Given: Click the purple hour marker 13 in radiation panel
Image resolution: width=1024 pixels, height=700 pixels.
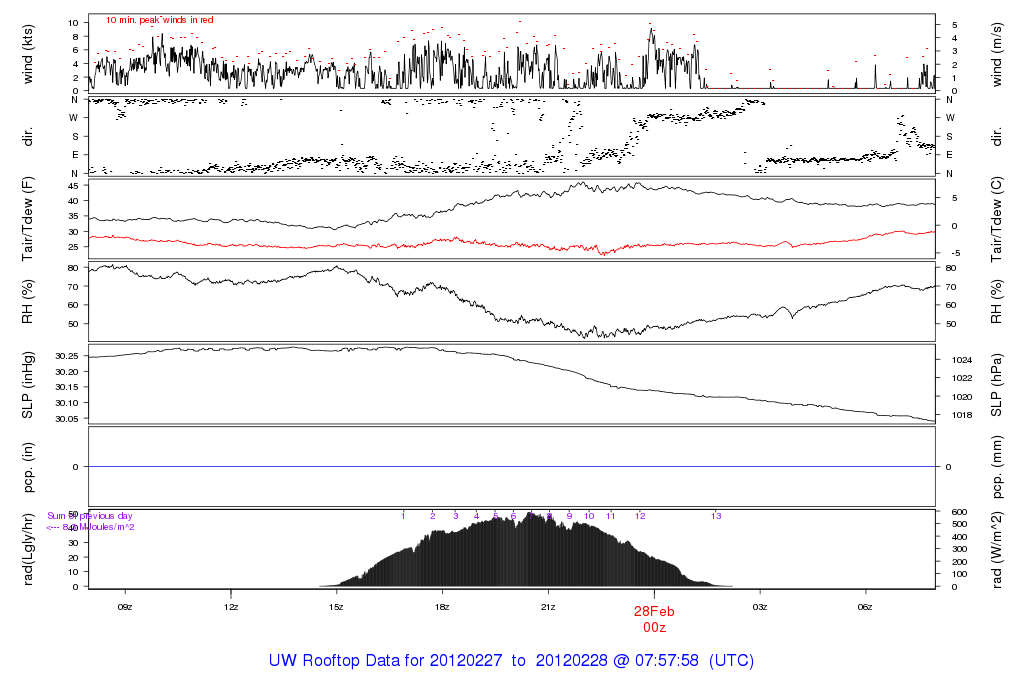Looking at the screenshot, I should (716, 516).
